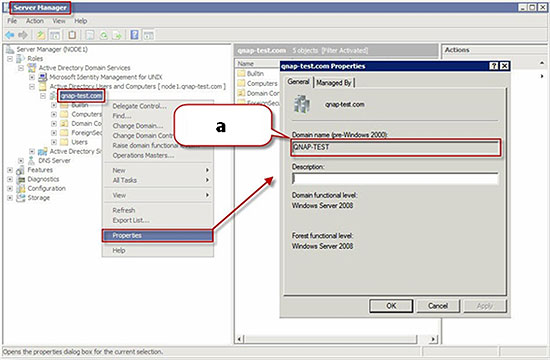Open the New submenu in context menu
The height and width of the screenshot is (360, 550).
click(158, 170)
